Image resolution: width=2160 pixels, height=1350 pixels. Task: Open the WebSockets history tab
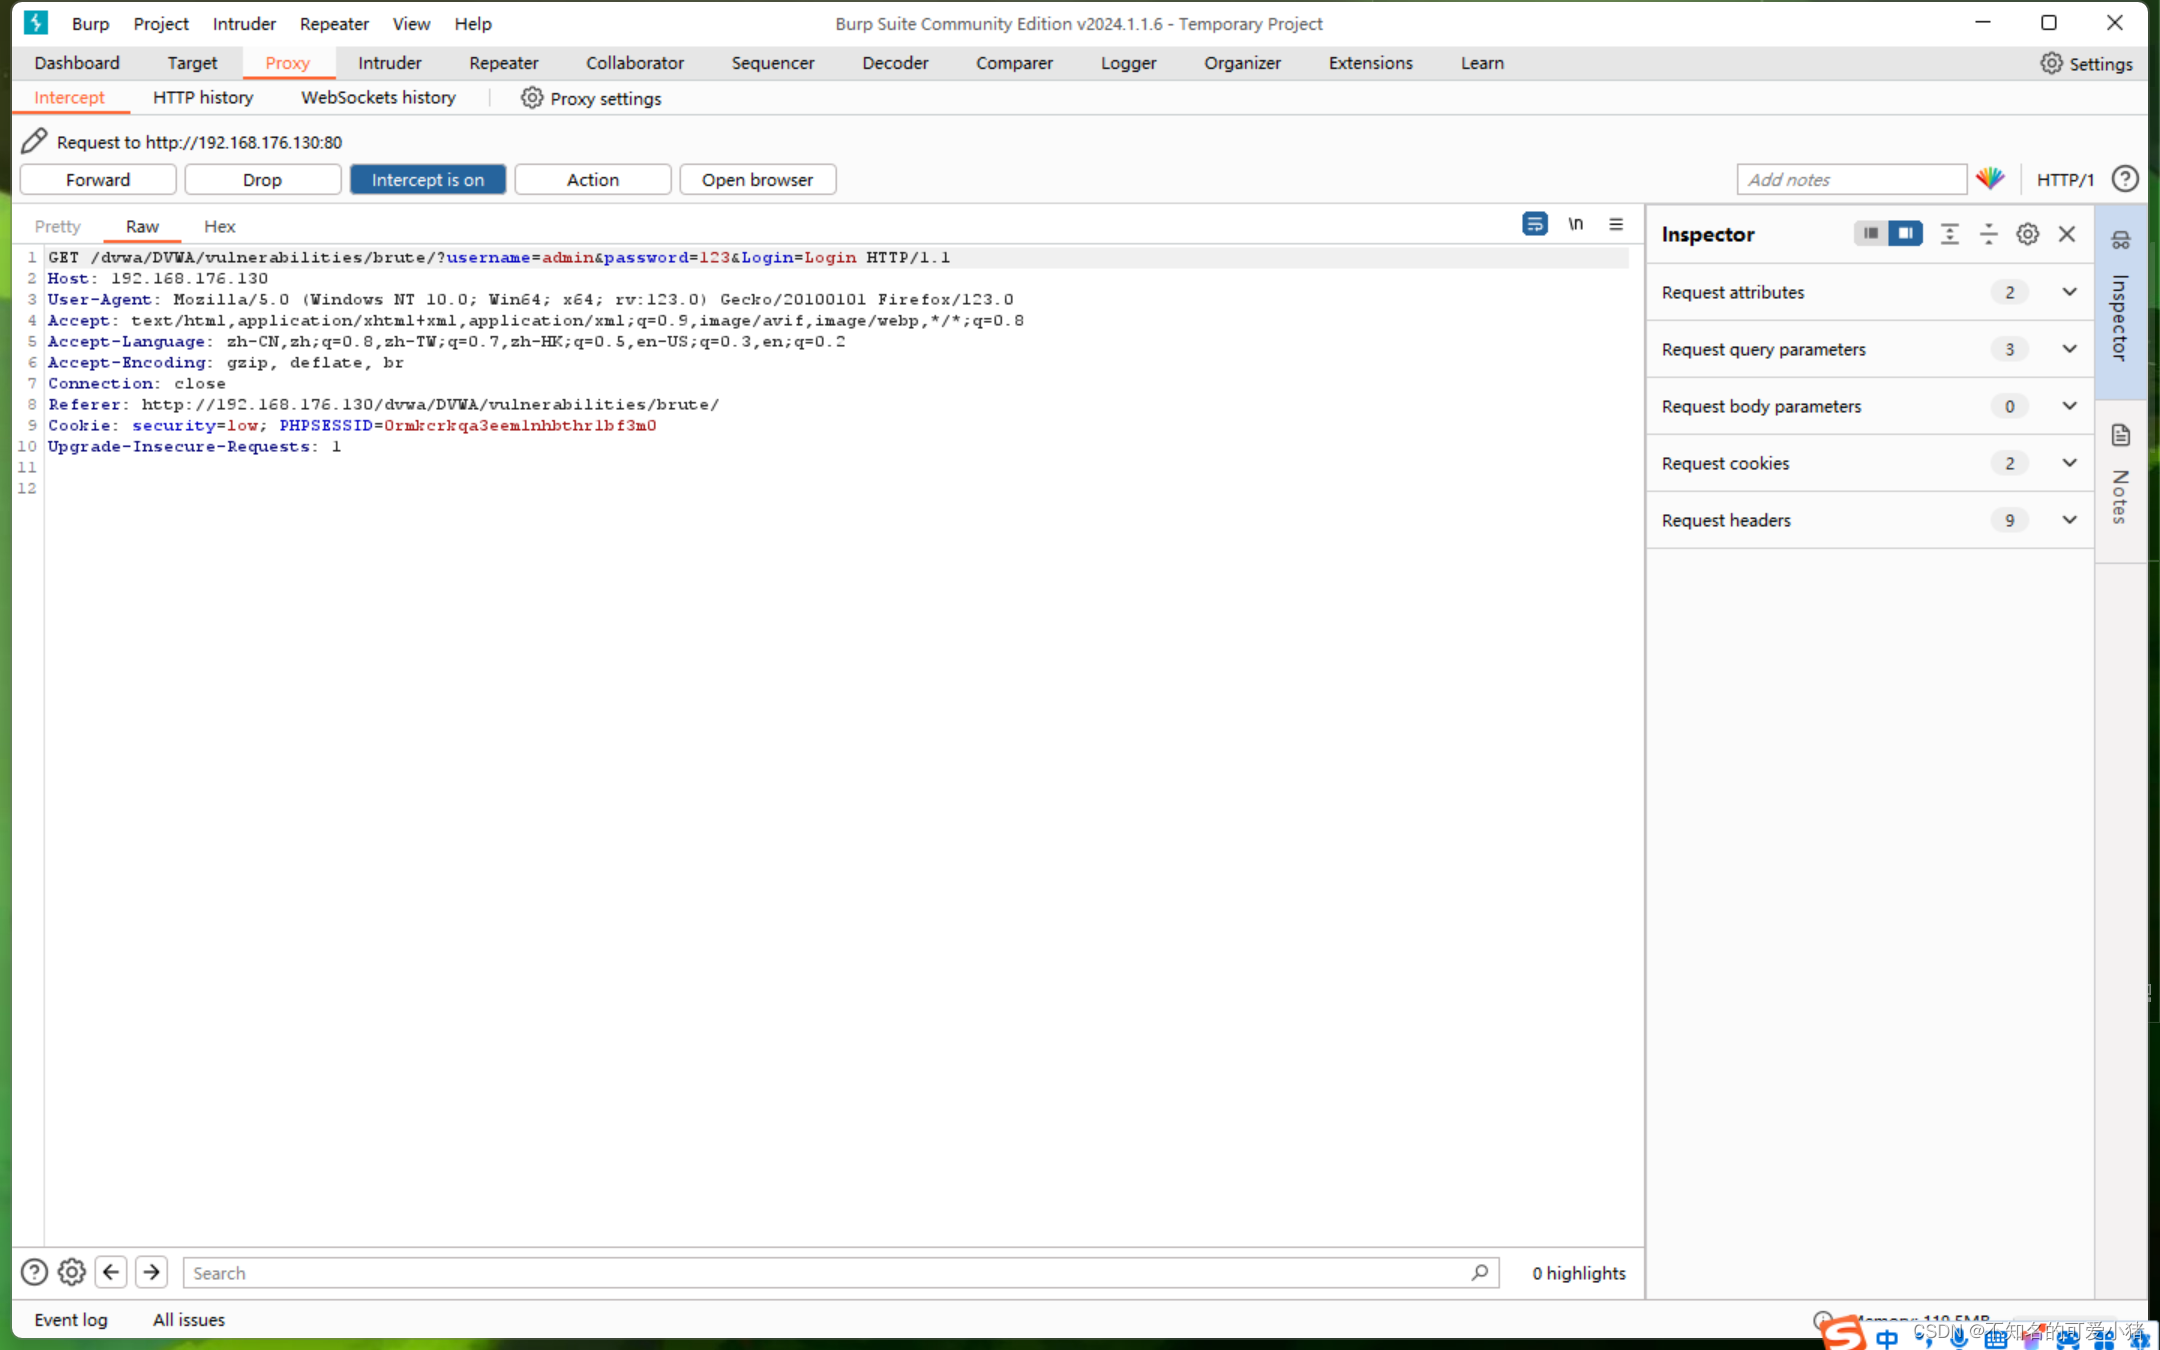point(378,97)
